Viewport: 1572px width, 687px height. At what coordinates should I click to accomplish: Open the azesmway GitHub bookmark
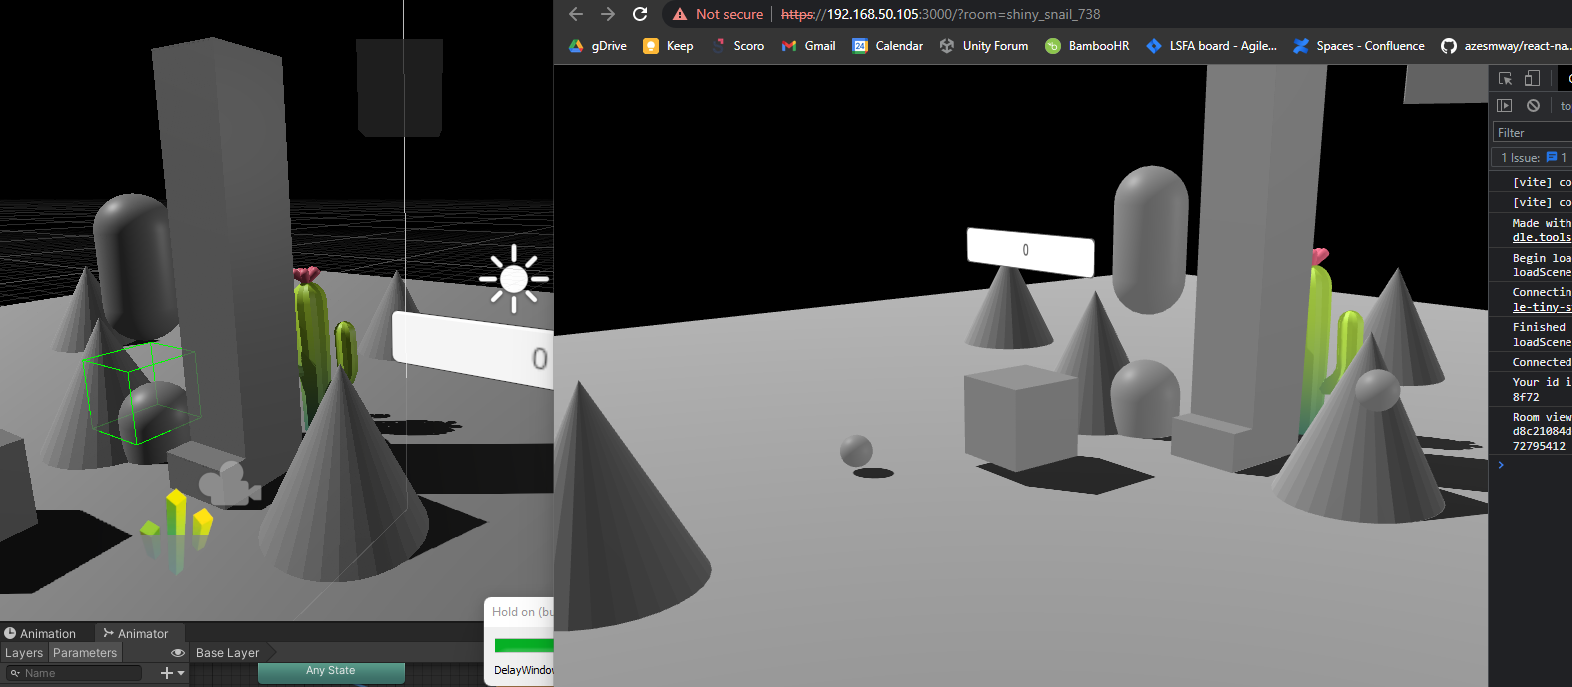point(1506,46)
